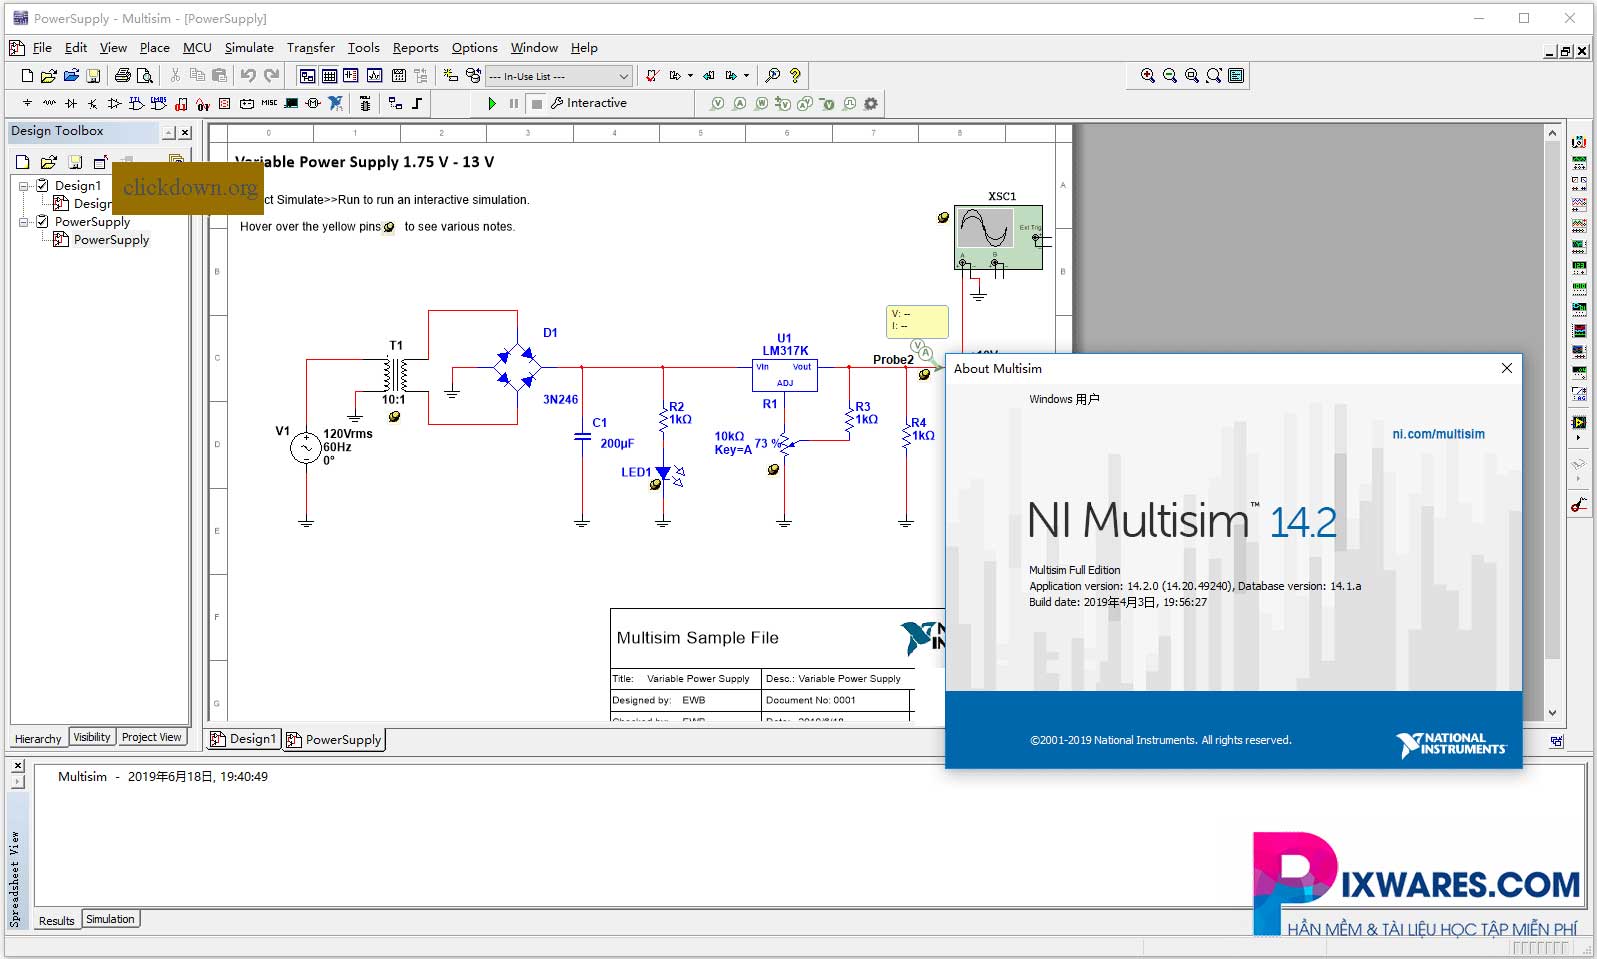The width and height of the screenshot is (1597, 959).
Task: Switch to the Design1 sheet tab
Action: coord(243,739)
